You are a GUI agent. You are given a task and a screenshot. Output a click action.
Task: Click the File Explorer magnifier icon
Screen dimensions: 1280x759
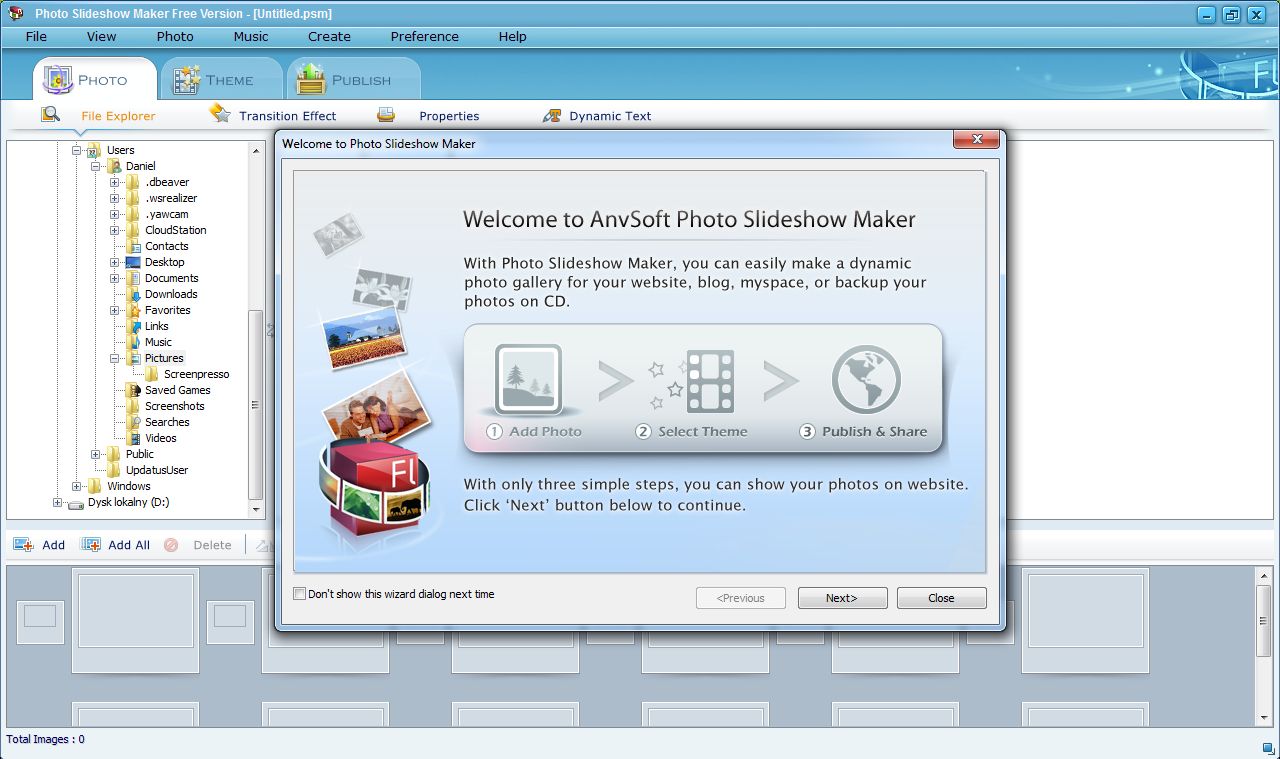click(x=50, y=115)
